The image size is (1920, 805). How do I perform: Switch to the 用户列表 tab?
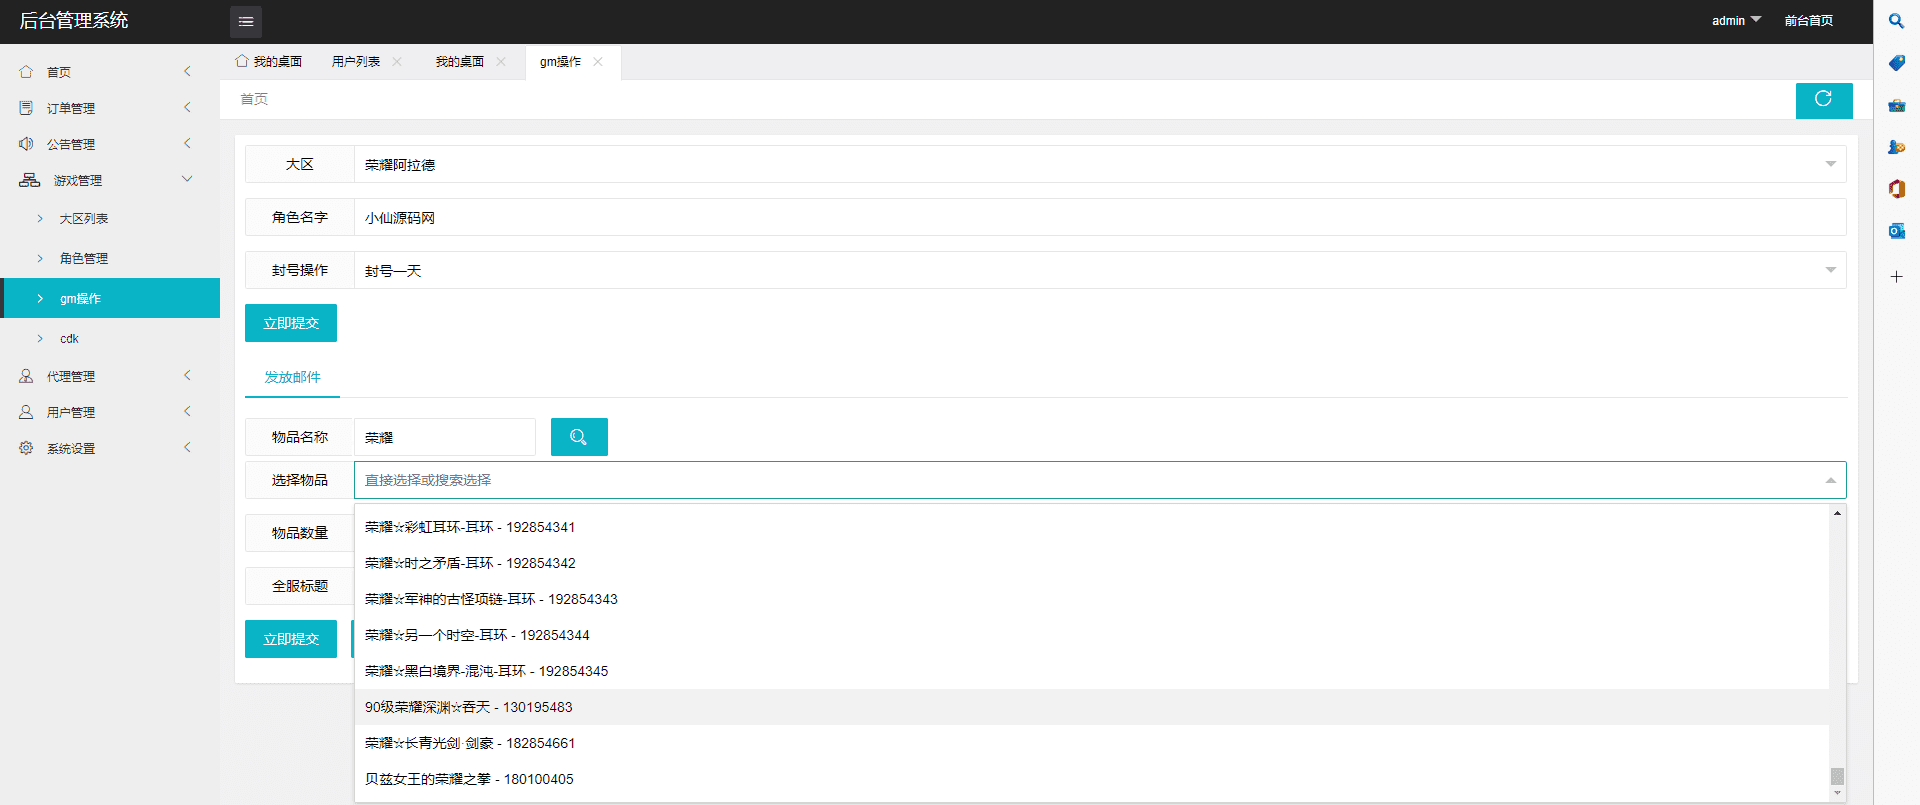(356, 62)
